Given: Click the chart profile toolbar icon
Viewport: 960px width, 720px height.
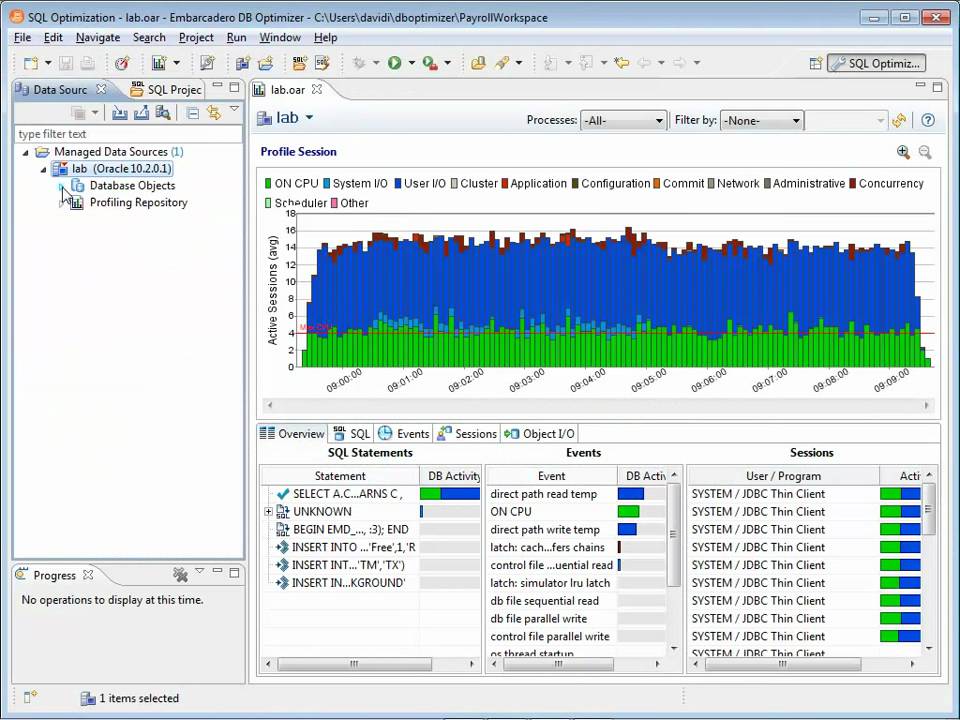Looking at the screenshot, I should click(x=159, y=63).
